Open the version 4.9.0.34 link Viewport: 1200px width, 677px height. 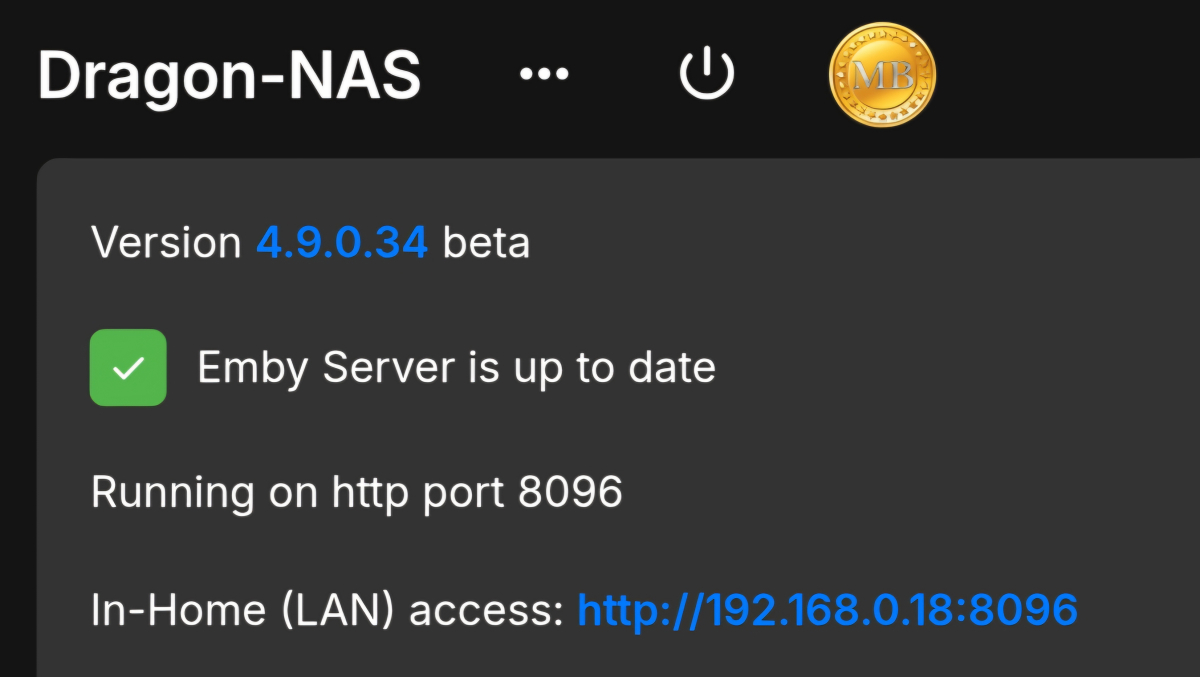coord(342,243)
